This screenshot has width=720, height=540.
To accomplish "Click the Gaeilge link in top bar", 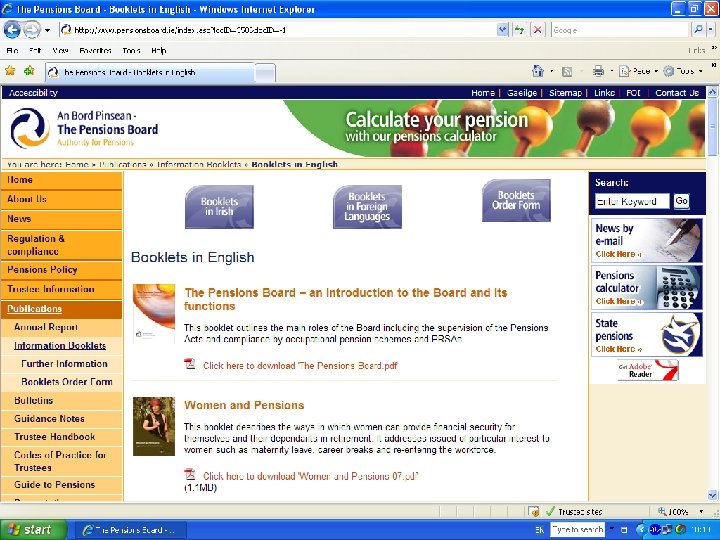I will pos(522,93).
